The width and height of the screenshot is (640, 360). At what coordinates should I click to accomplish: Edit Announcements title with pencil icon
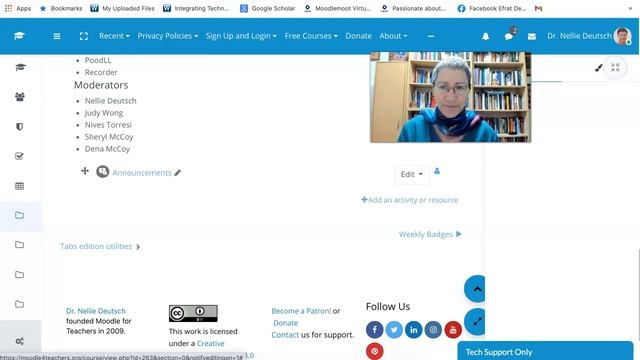pyautogui.click(x=178, y=173)
